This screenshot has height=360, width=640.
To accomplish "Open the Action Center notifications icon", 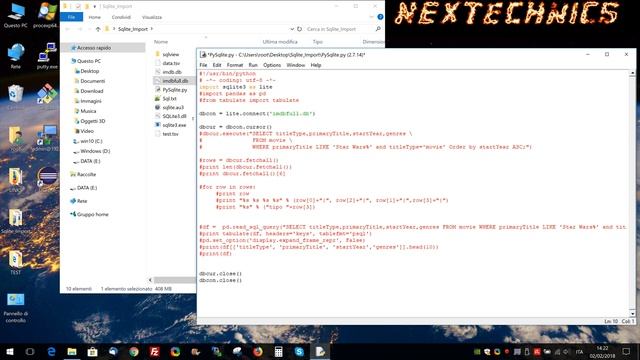I will (x=626, y=351).
